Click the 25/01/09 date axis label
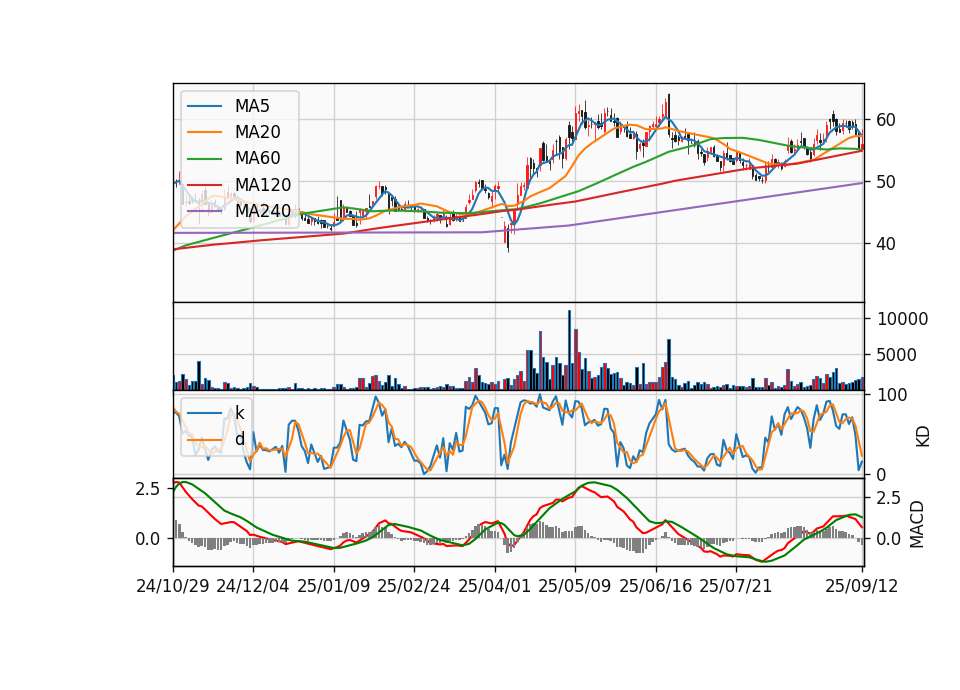 (x=334, y=586)
